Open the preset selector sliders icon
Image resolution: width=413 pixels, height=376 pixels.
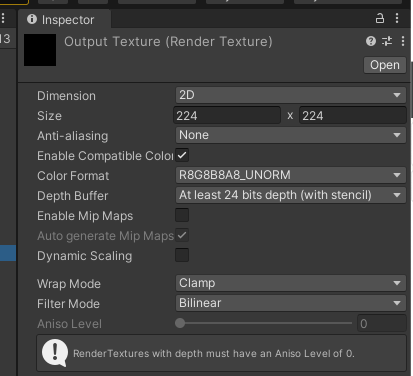coord(387,41)
